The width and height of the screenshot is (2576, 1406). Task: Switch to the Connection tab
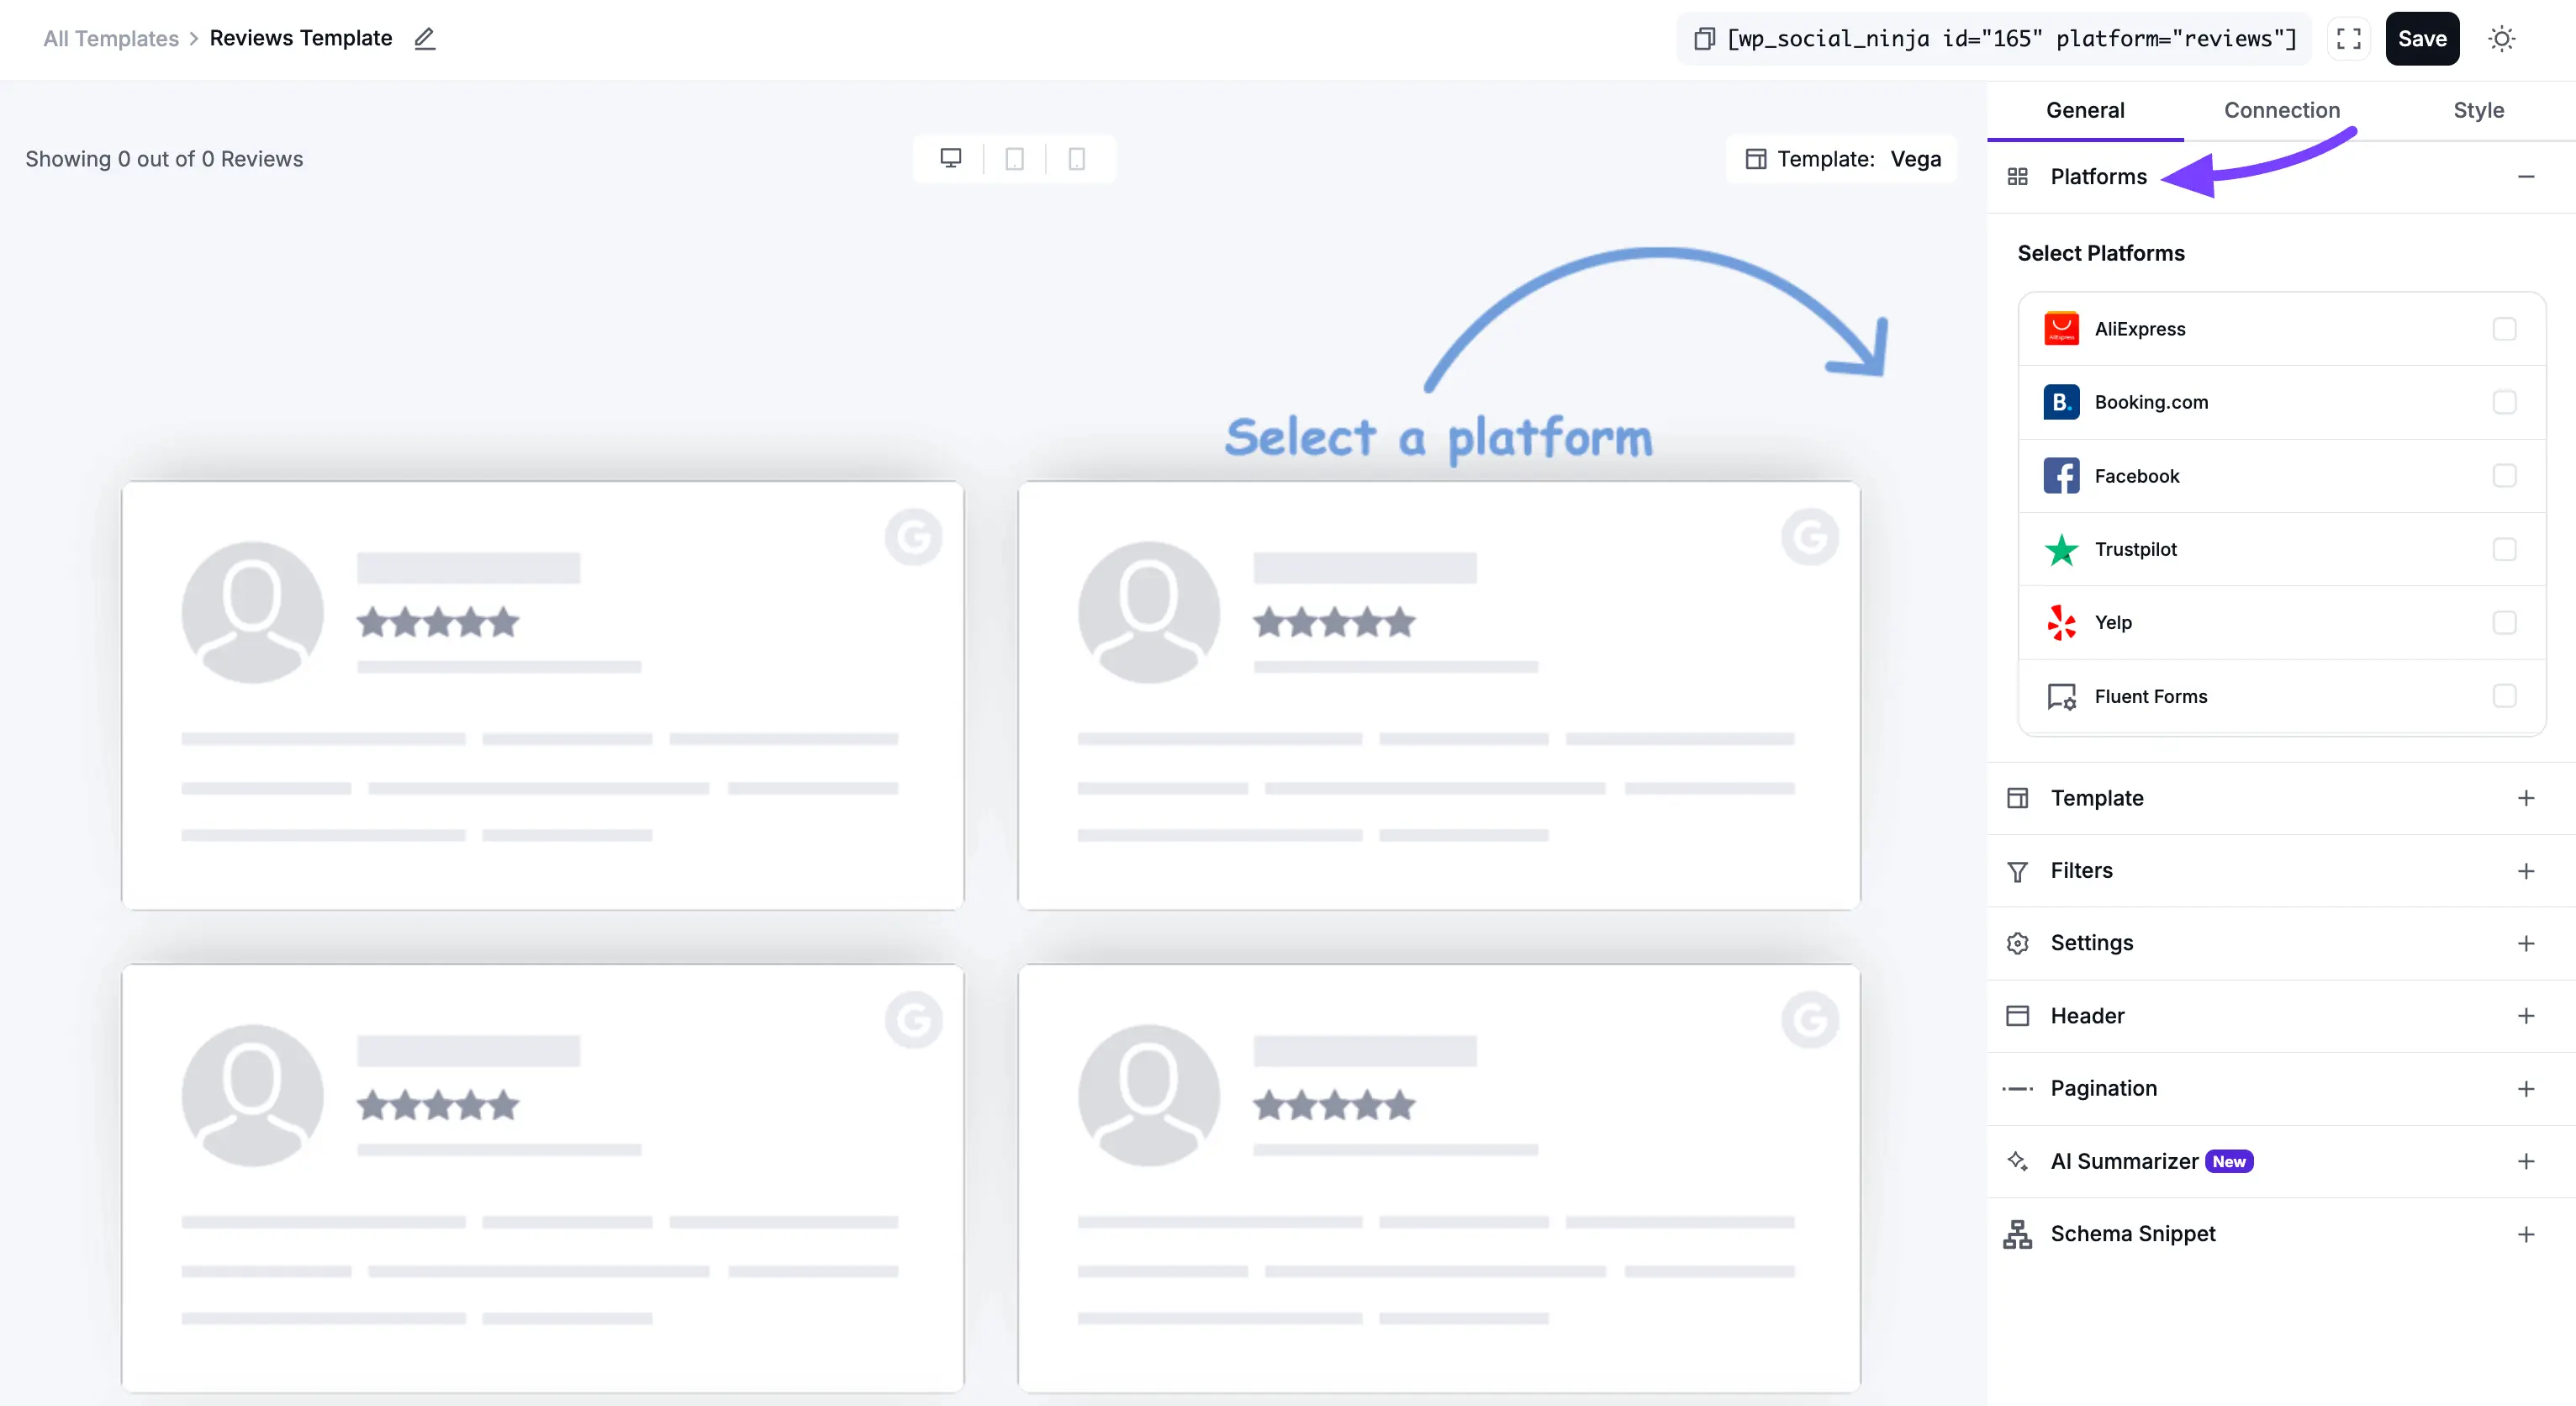click(x=2282, y=110)
